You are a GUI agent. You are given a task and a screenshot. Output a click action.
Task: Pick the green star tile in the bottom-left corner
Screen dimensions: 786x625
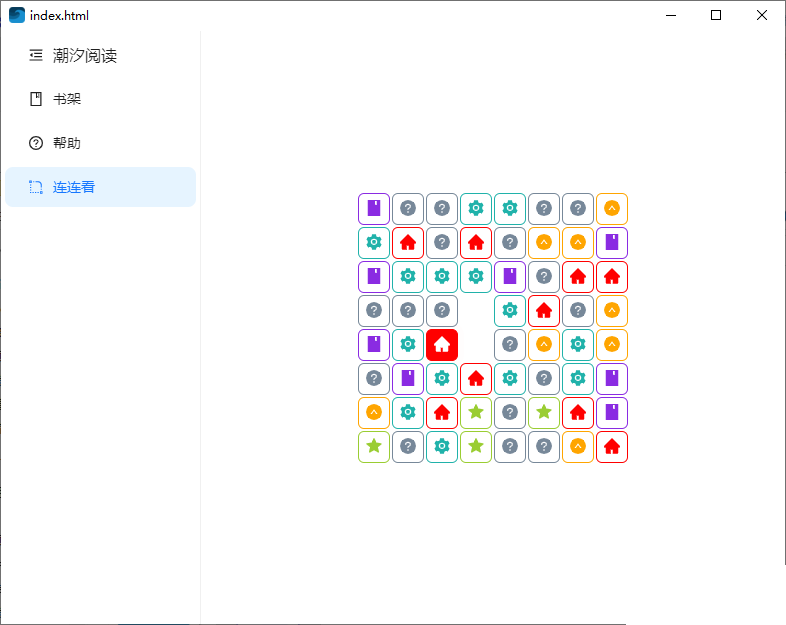[x=374, y=447]
